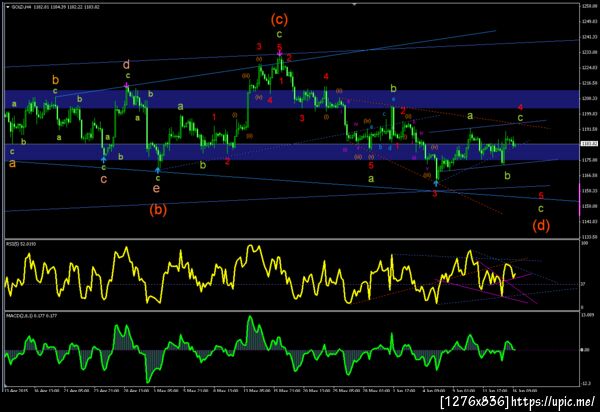Click the current price tag on the price axis

(587, 144)
